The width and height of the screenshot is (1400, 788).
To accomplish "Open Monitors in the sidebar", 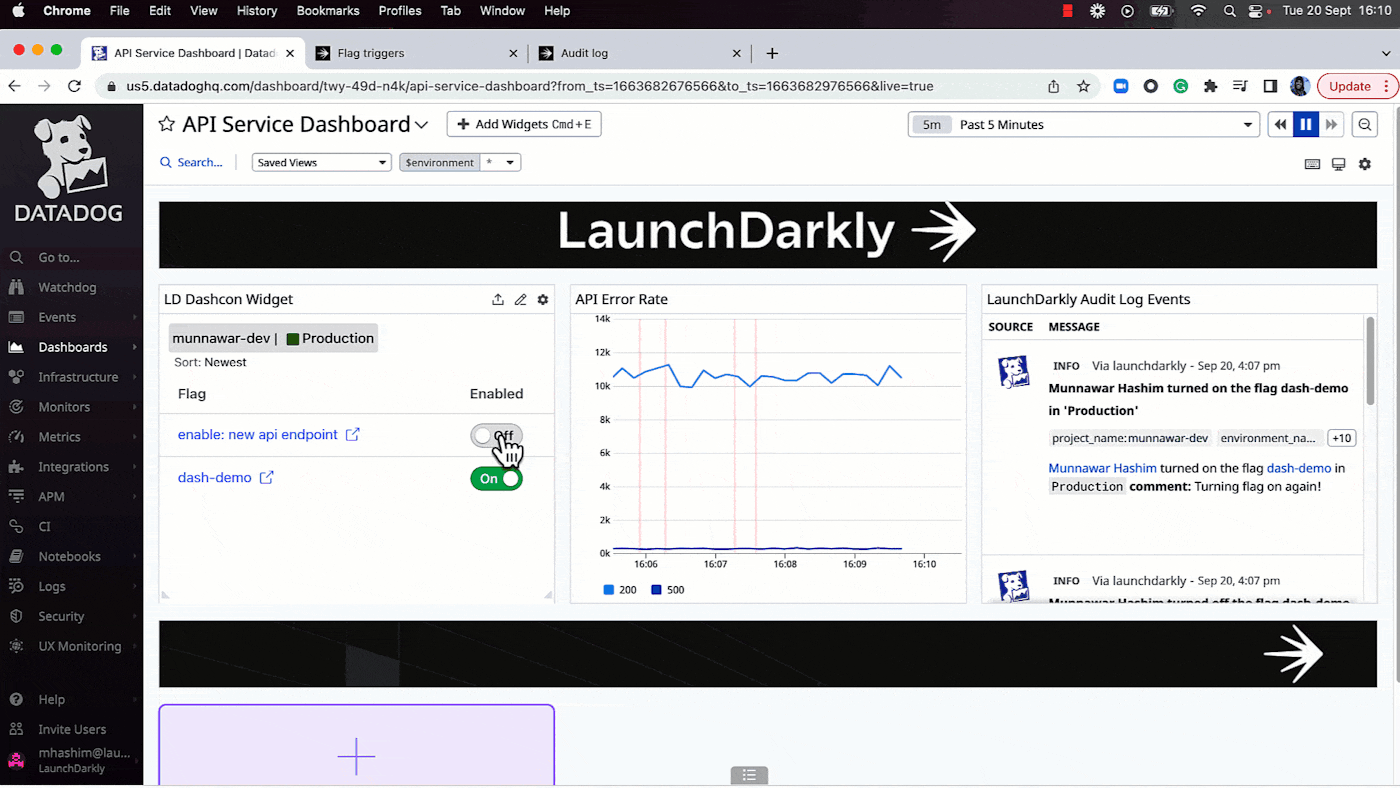I will point(64,407).
